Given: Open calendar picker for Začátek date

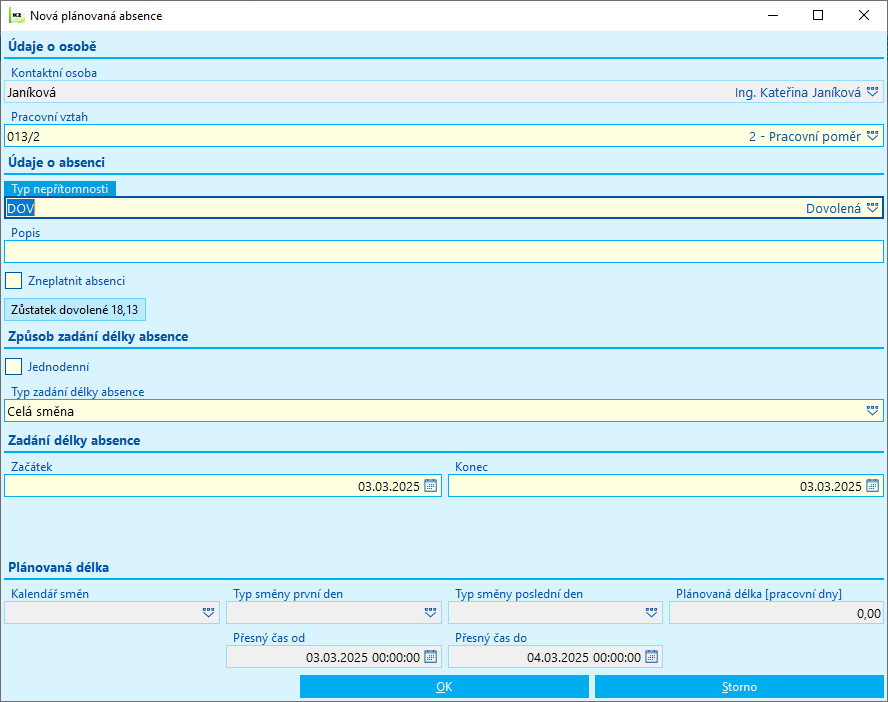Looking at the screenshot, I should pos(430,486).
